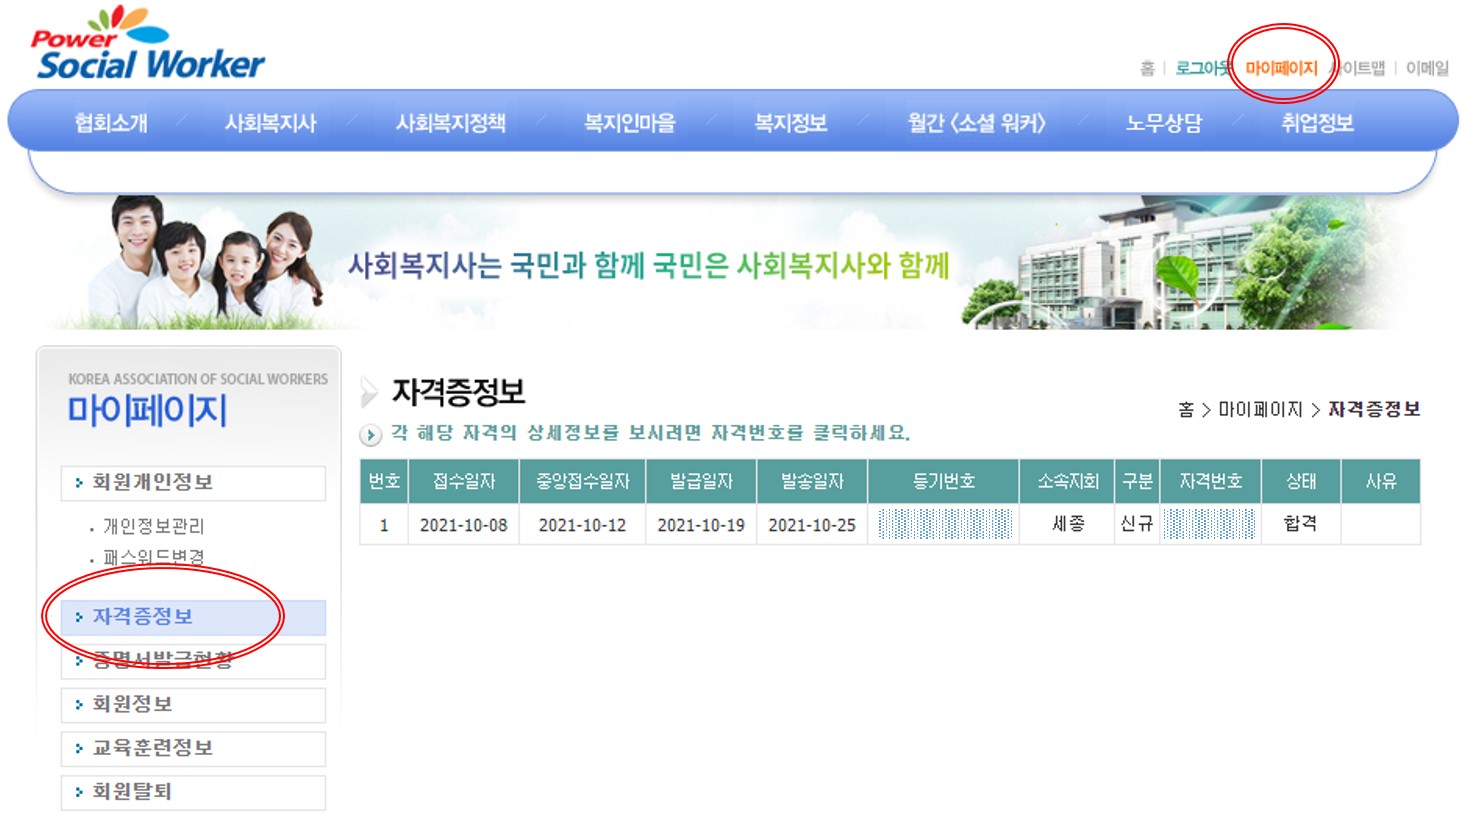
Task: Click the 신규 cell
Action: 1137,524
